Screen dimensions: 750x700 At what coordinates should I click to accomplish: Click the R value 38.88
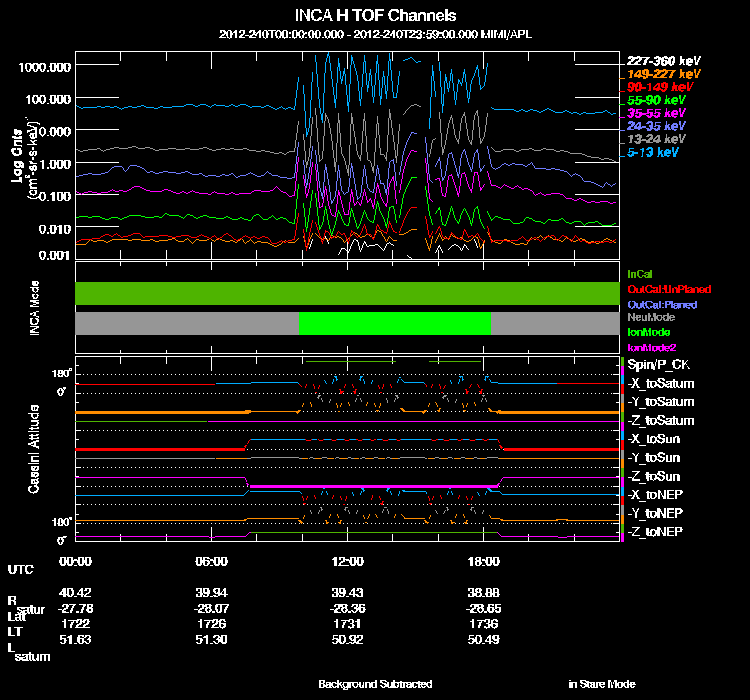[x=484, y=592]
